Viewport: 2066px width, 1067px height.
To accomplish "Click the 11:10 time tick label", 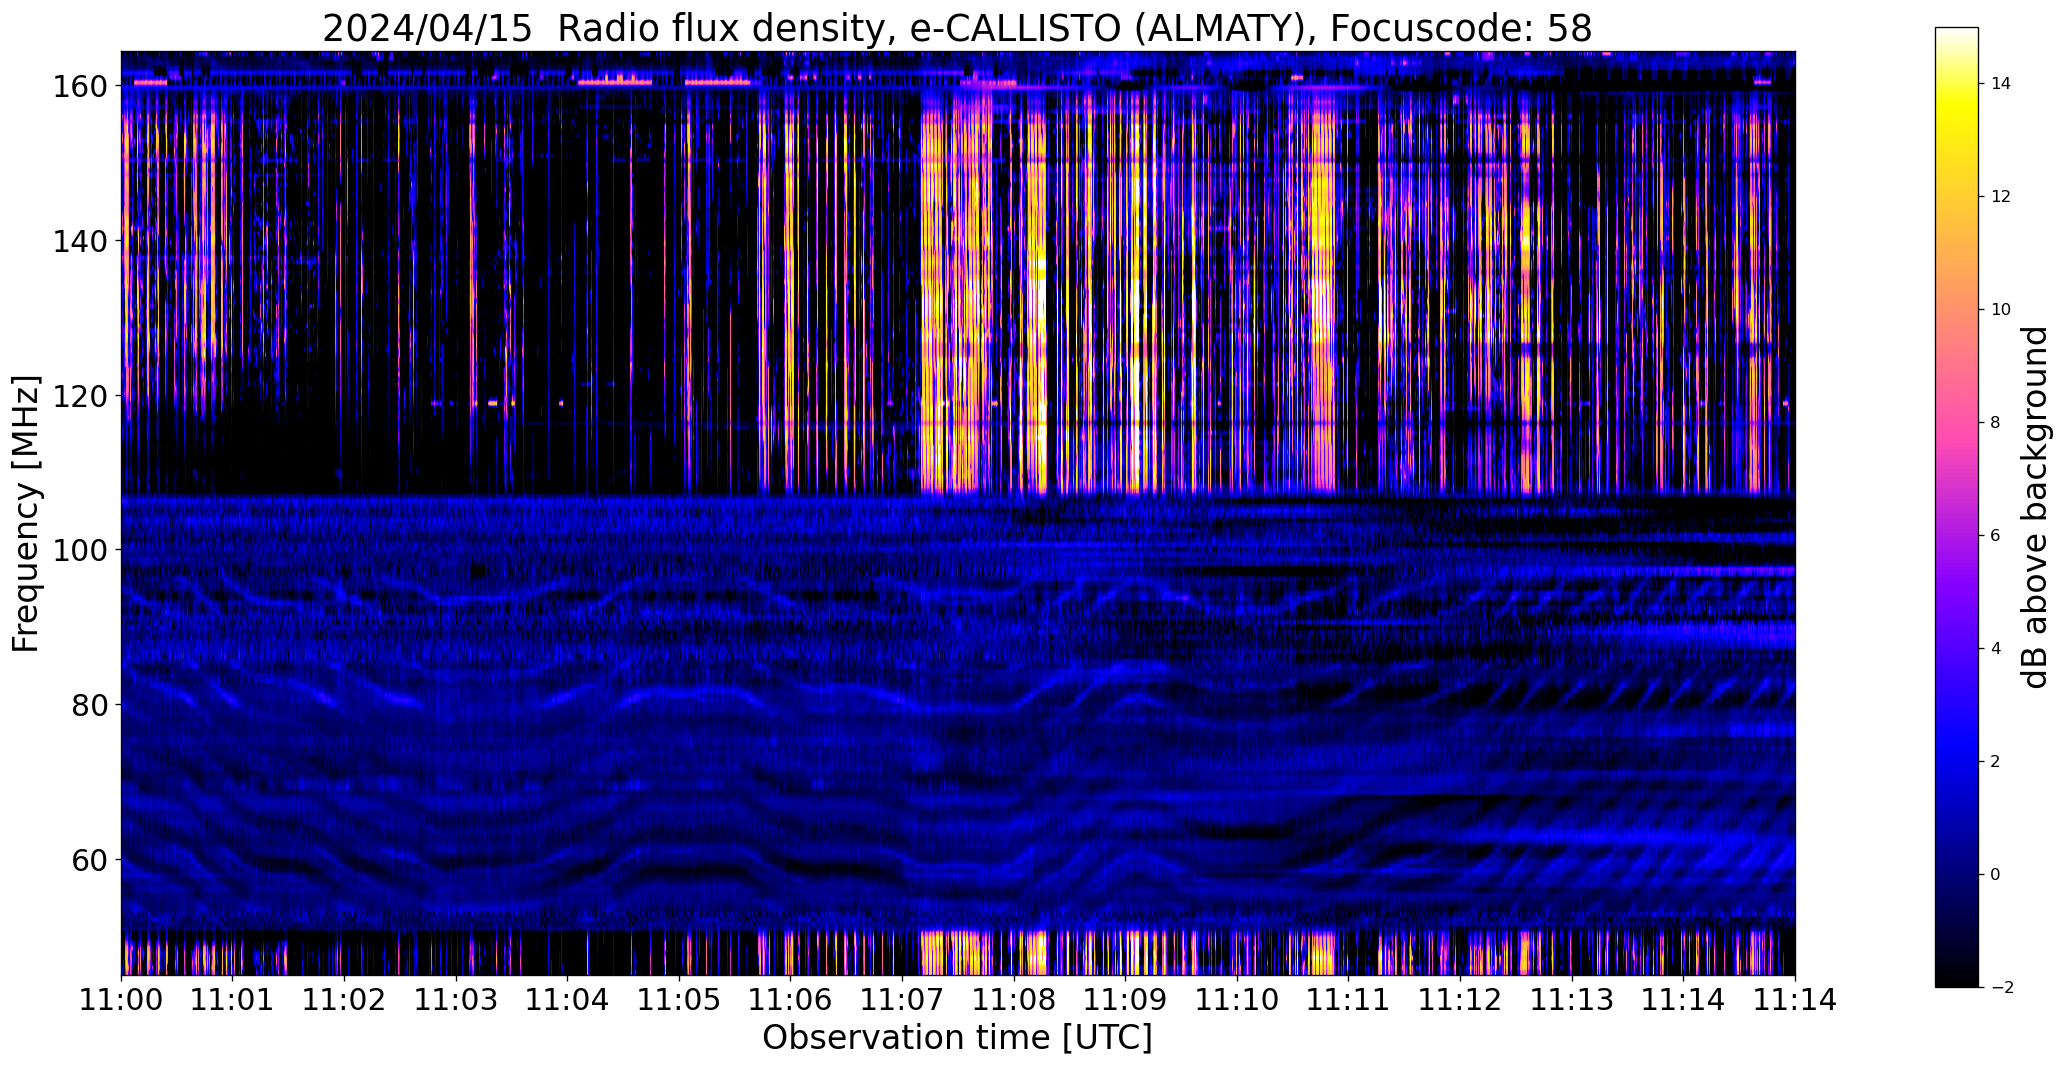I will click(1237, 999).
